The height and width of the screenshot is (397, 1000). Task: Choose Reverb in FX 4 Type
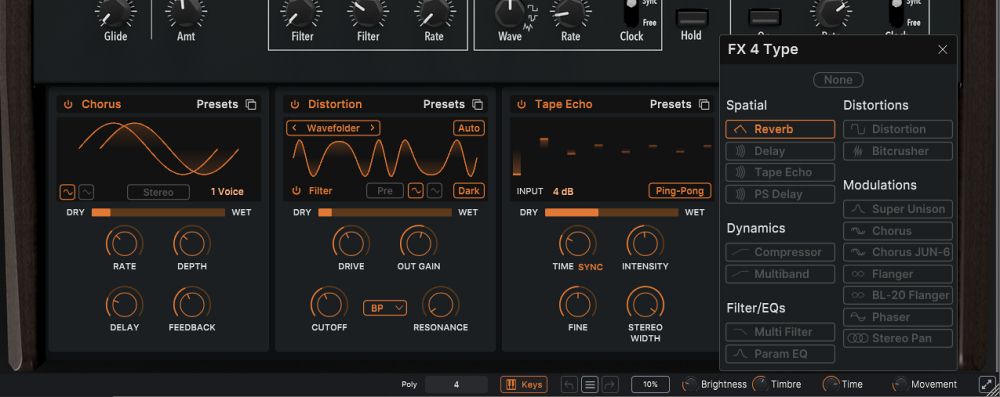tap(780, 130)
